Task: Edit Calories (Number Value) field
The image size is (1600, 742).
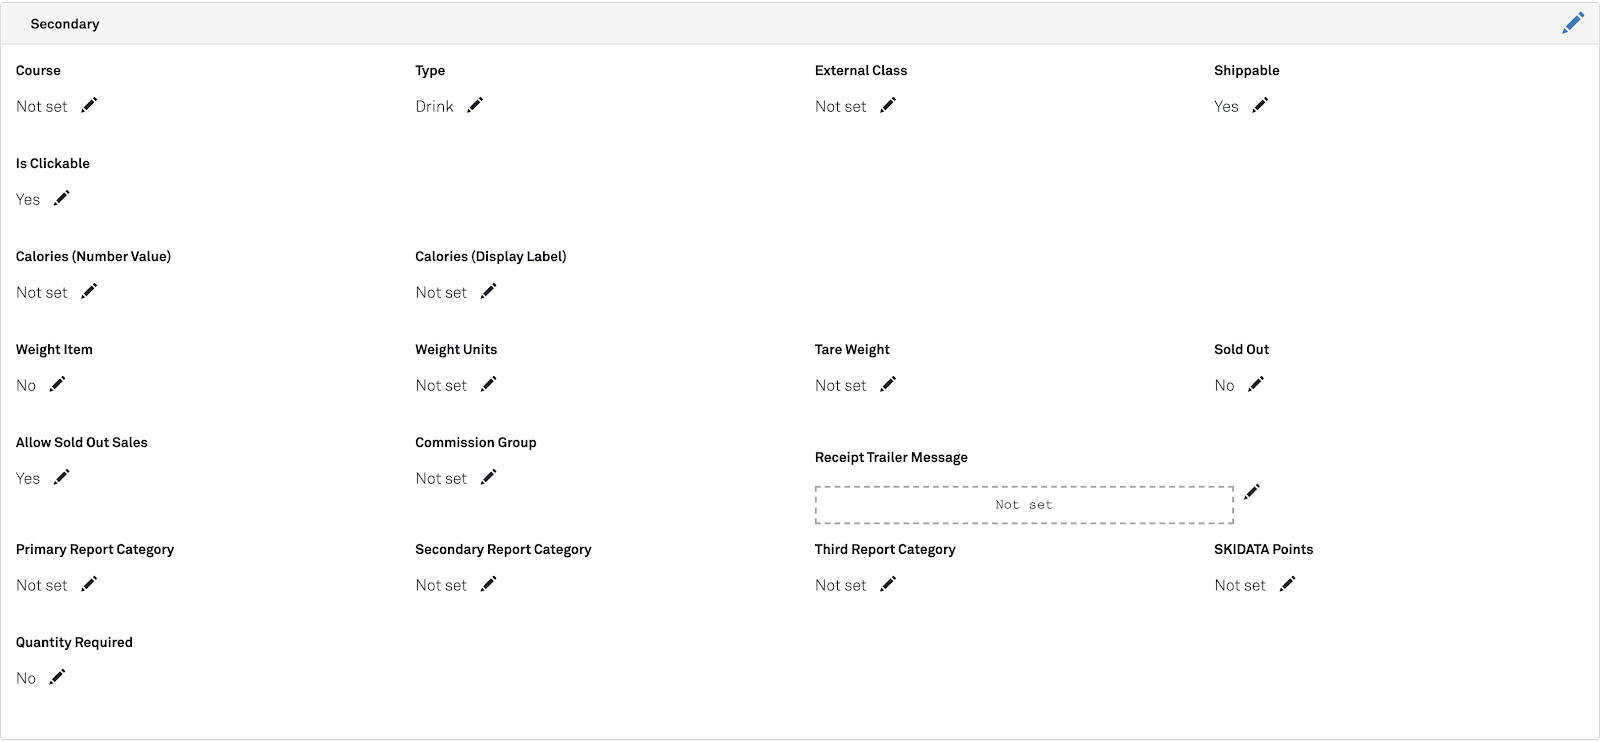Action: [x=89, y=291]
